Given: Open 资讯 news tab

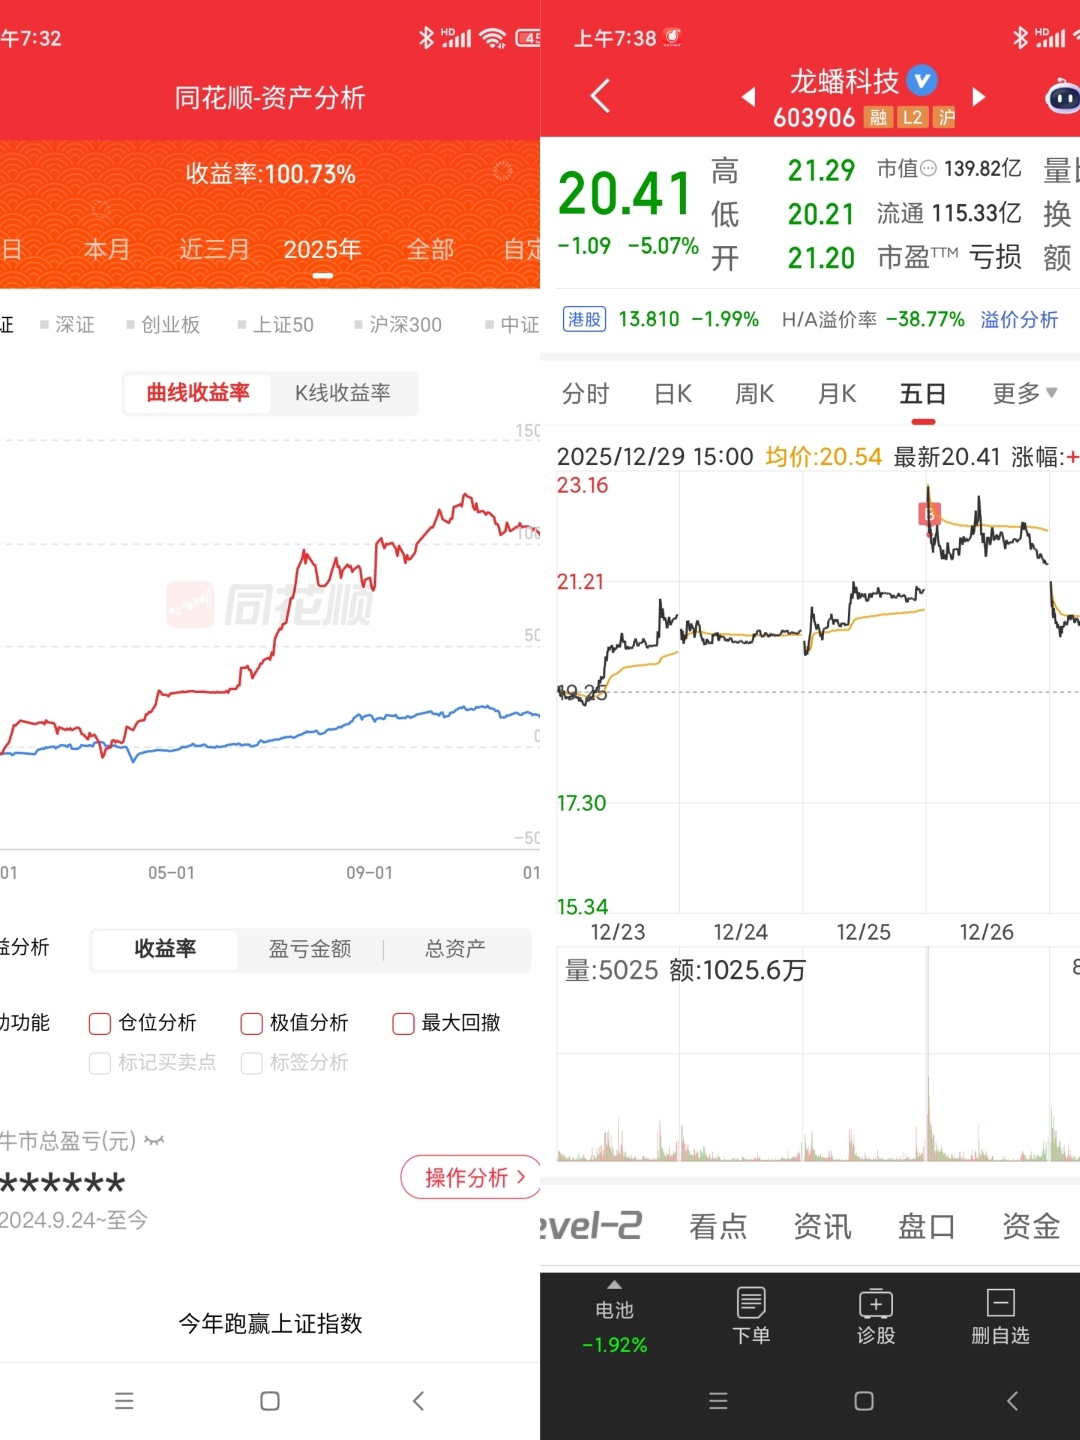Looking at the screenshot, I should pos(822,1227).
